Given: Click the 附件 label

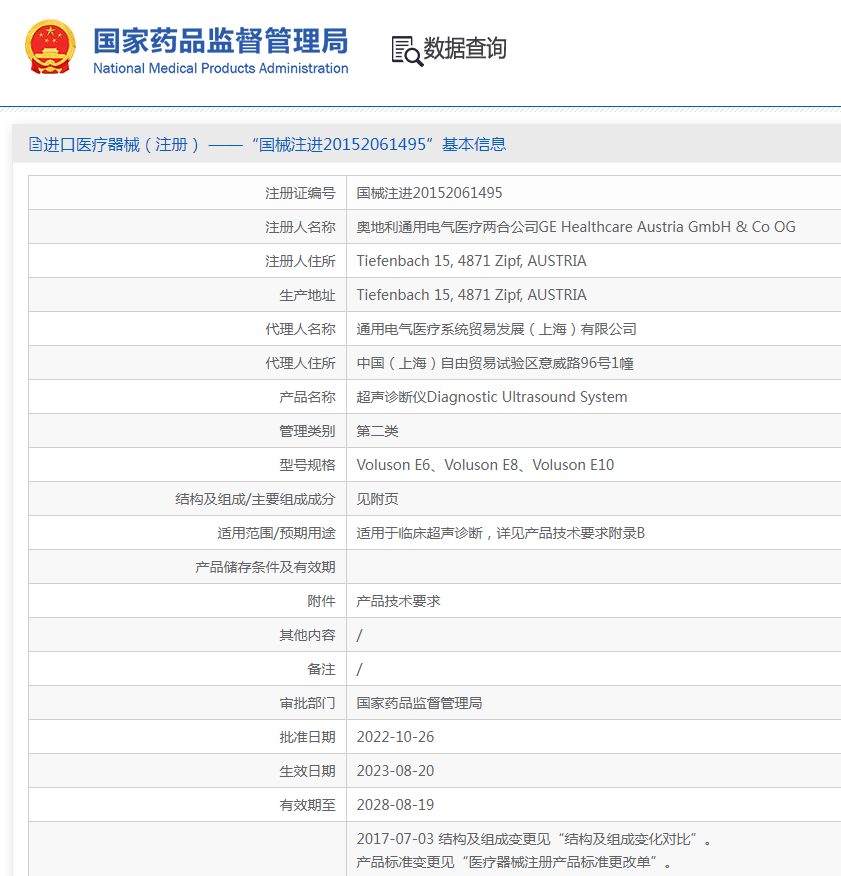Looking at the screenshot, I should pos(321,602).
